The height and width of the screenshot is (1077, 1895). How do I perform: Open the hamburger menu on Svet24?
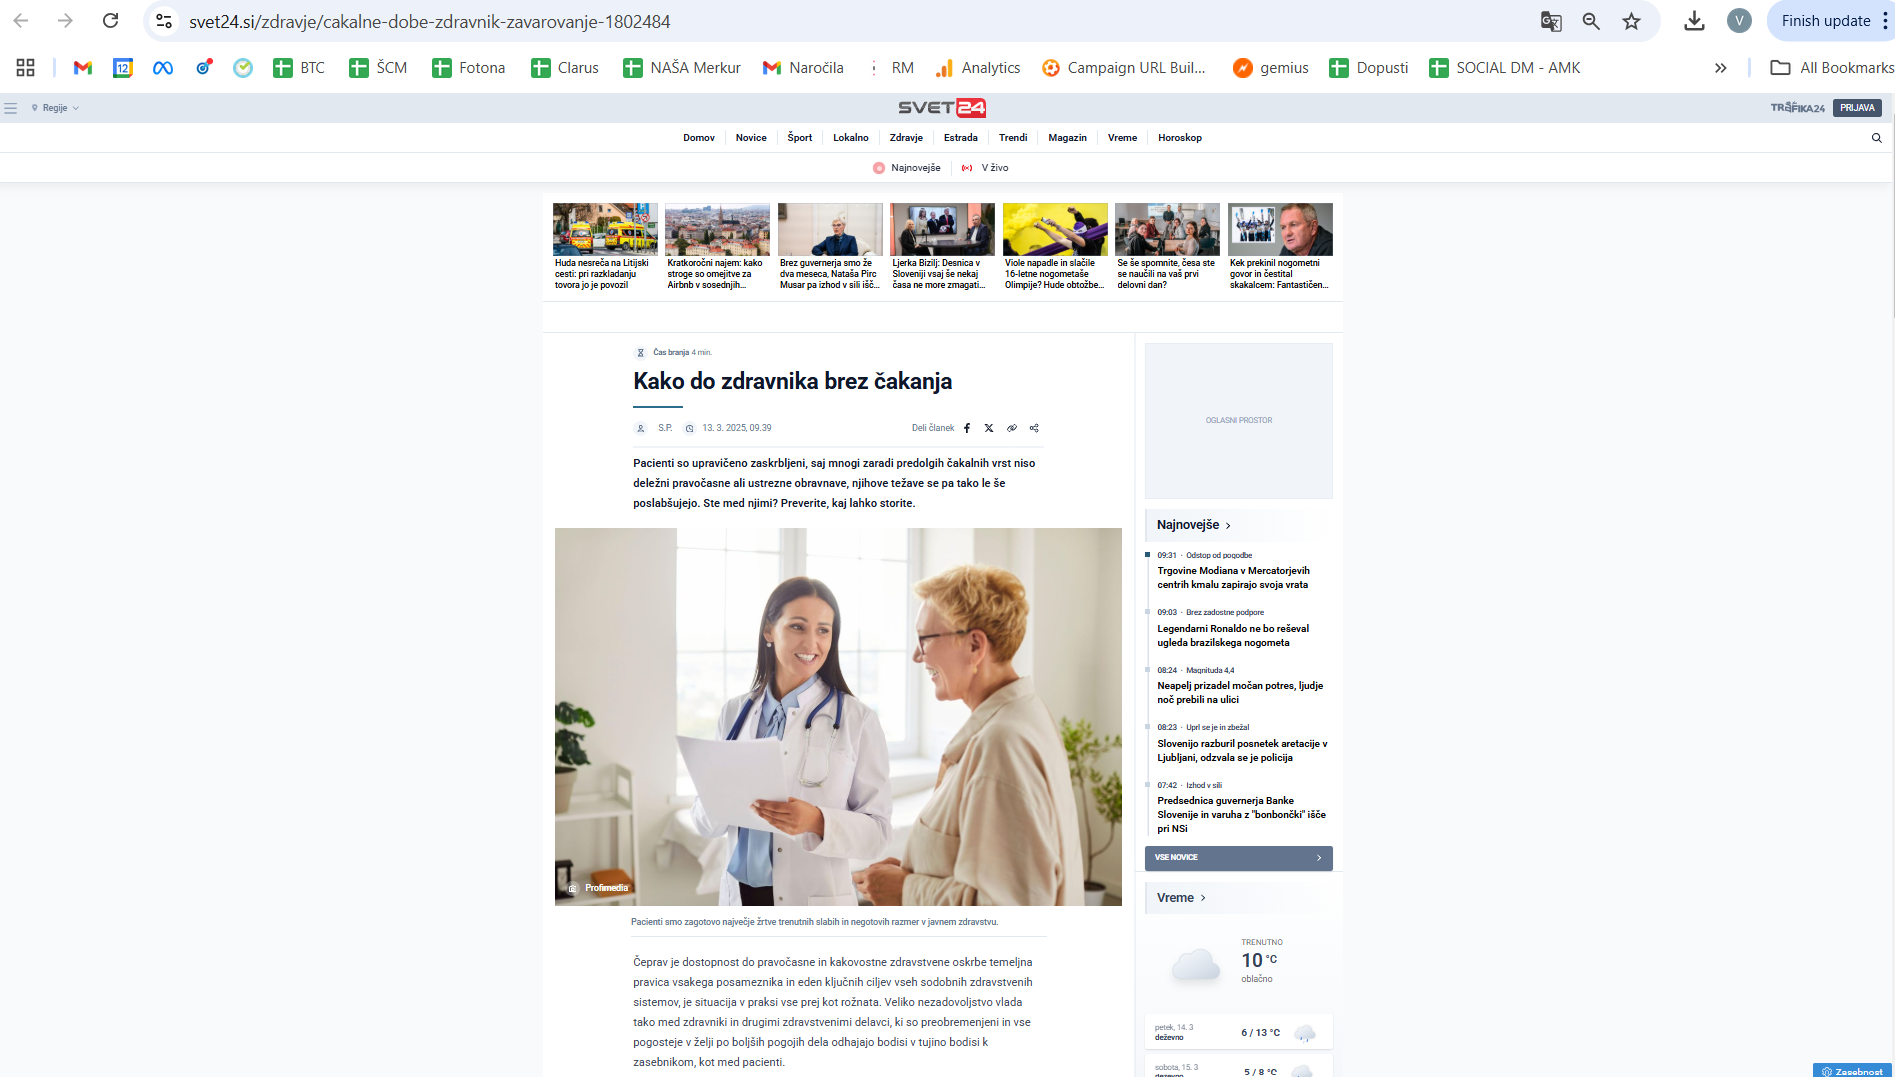point(11,108)
